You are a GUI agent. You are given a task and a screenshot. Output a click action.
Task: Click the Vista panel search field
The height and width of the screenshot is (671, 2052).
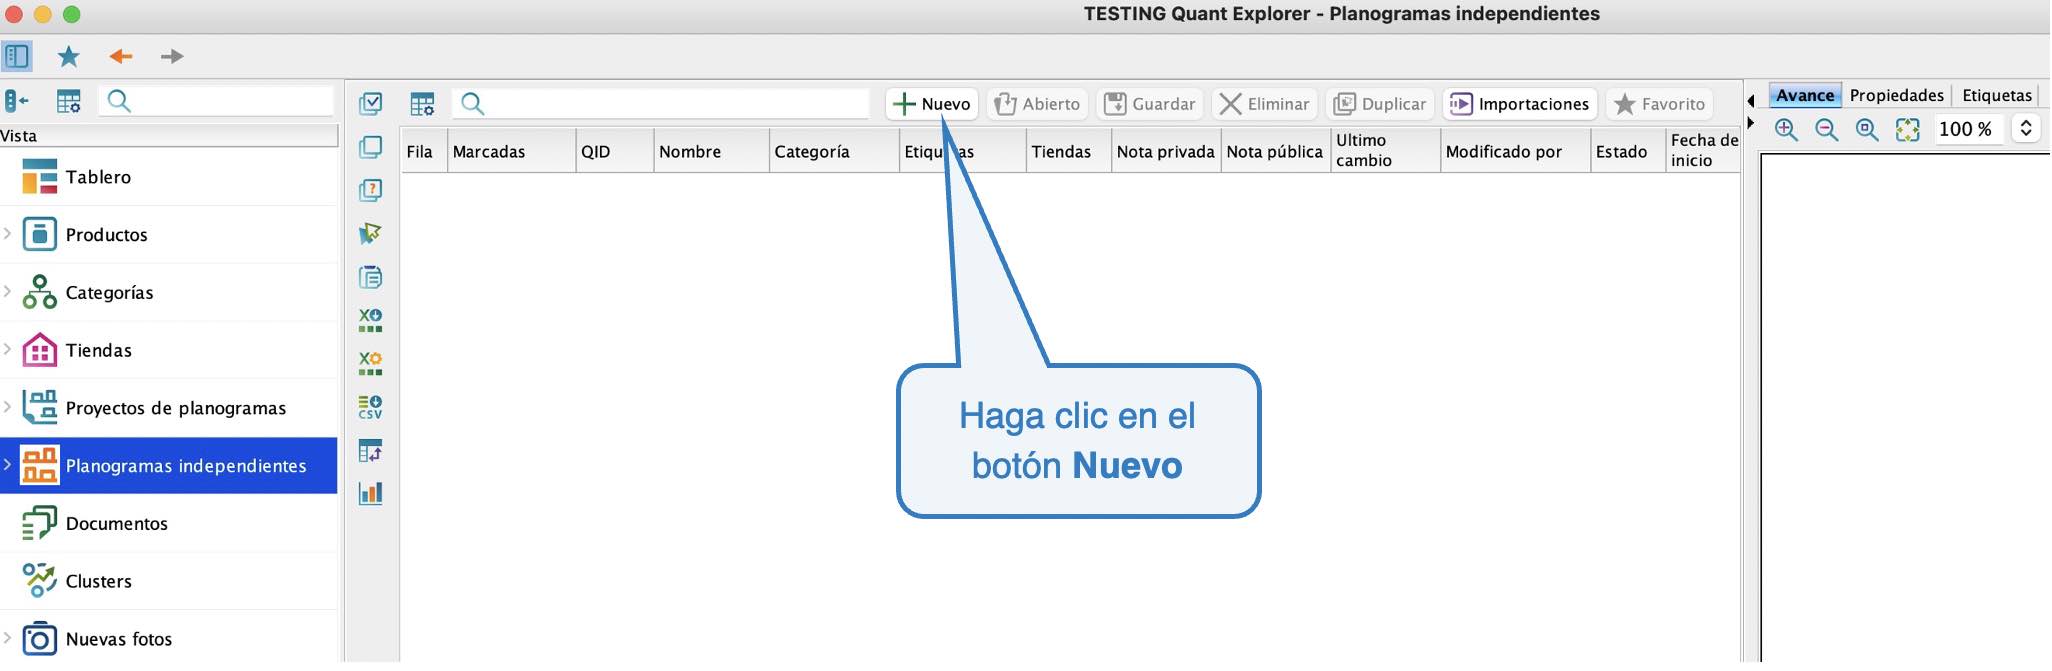[x=217, y=101]
